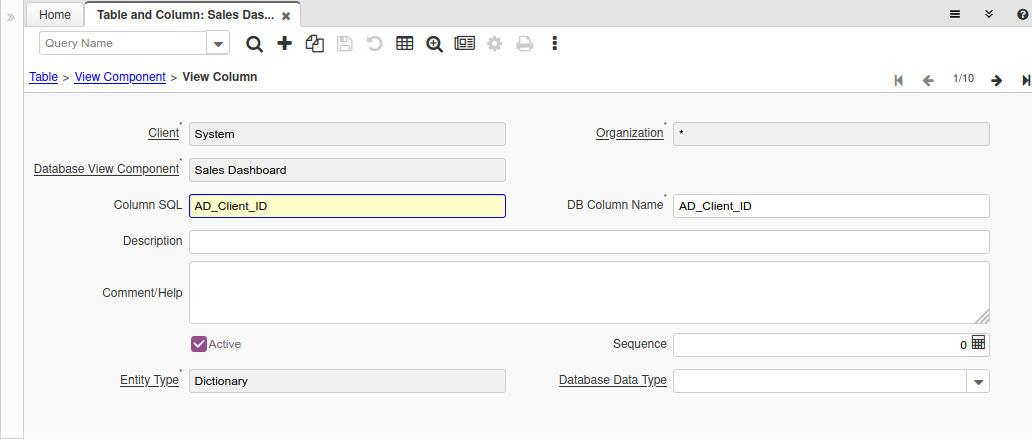The width and height of the screenshot is (1032, 439).
Task: Jump to last record arrow
Action: [x=1026, y=80]
